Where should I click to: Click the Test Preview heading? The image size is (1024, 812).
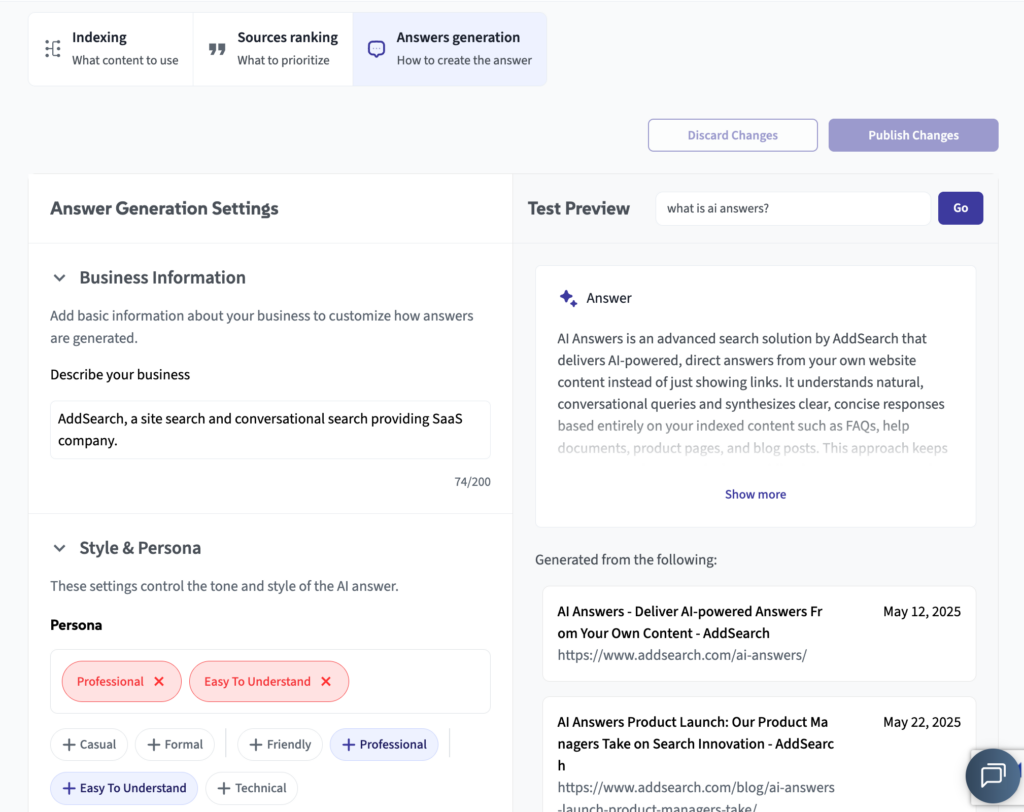(x=579, y=208)
